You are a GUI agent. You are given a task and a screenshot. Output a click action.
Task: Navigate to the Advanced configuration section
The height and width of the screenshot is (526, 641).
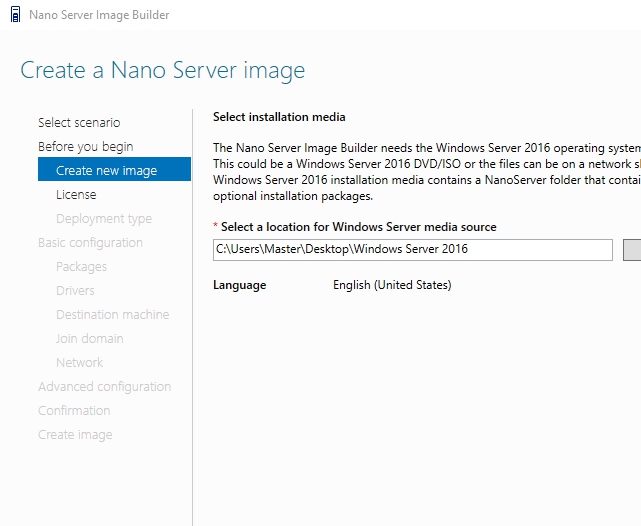click(x=104, y=387)
